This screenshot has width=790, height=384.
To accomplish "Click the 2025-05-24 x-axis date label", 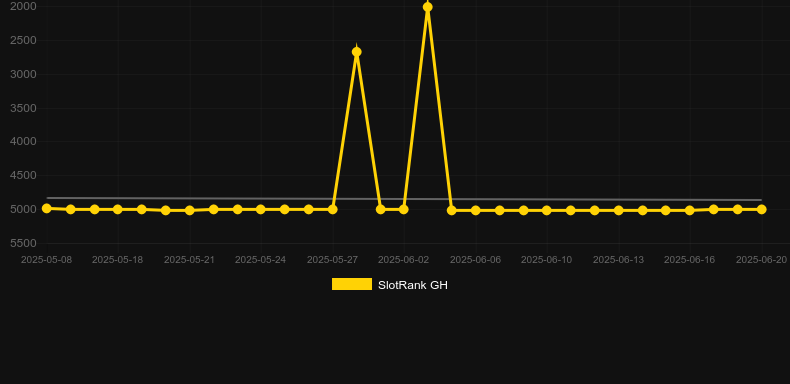I will [x=260, y=260].
